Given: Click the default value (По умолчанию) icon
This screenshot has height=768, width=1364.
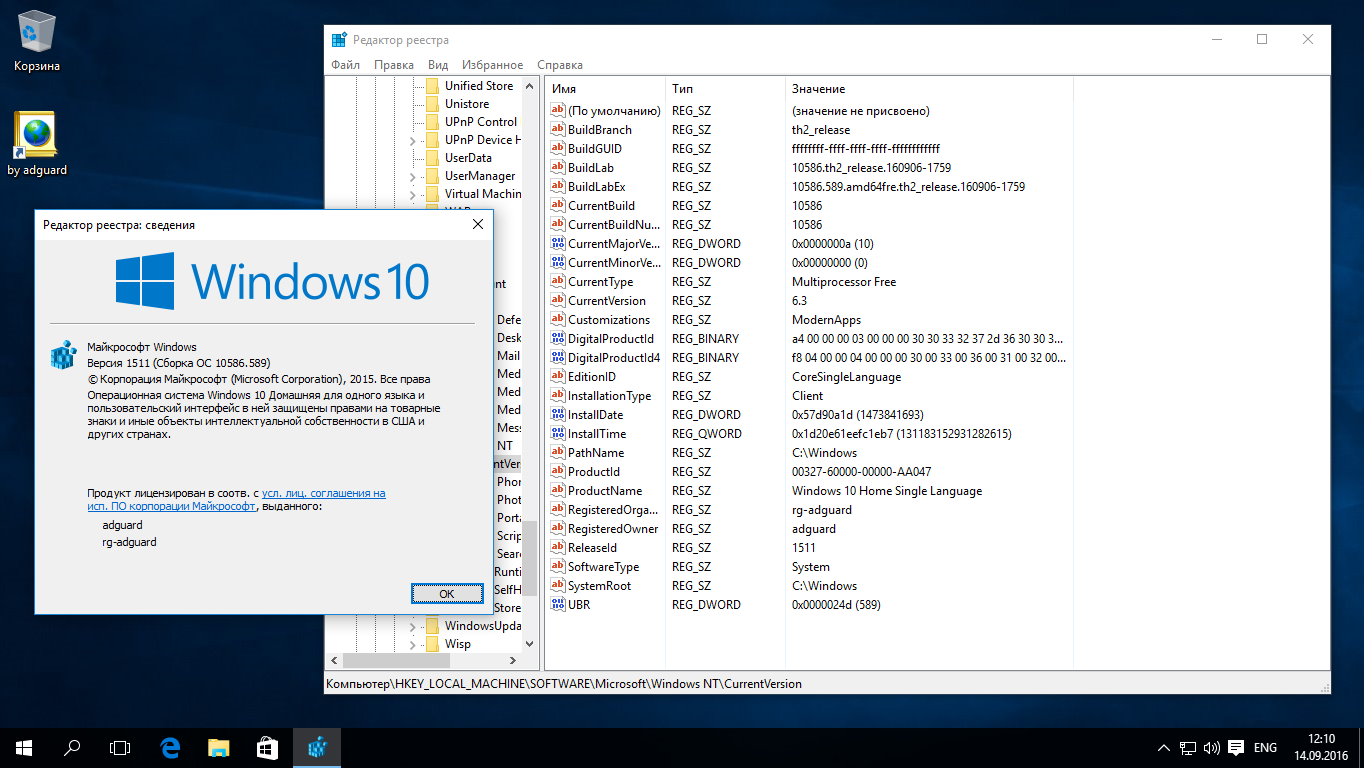Looking at the screenshot, I should (558, 111).
